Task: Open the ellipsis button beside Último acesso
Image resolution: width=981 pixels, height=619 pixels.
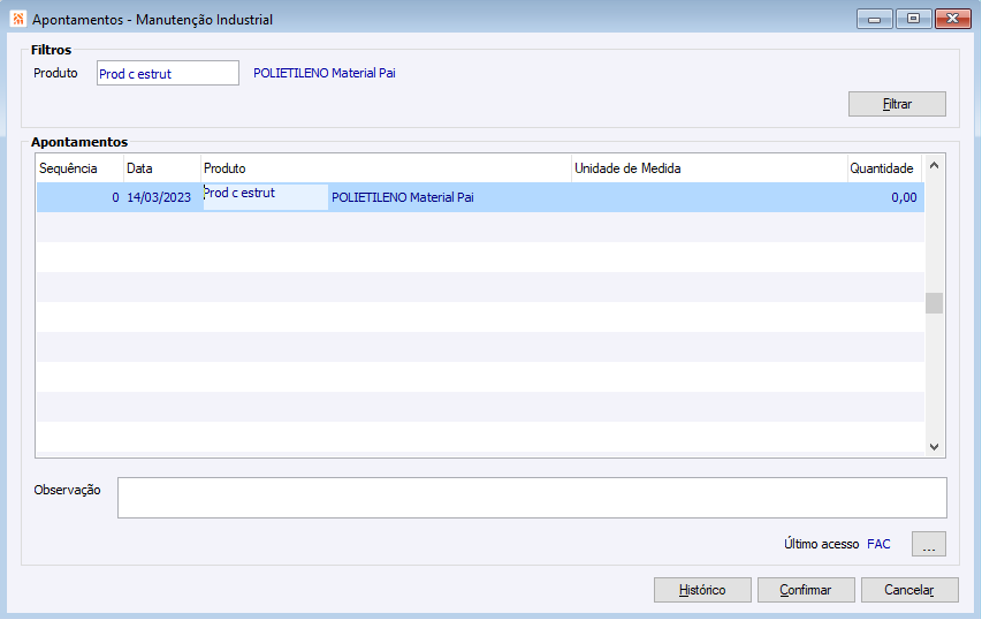Action: (928, 544)
